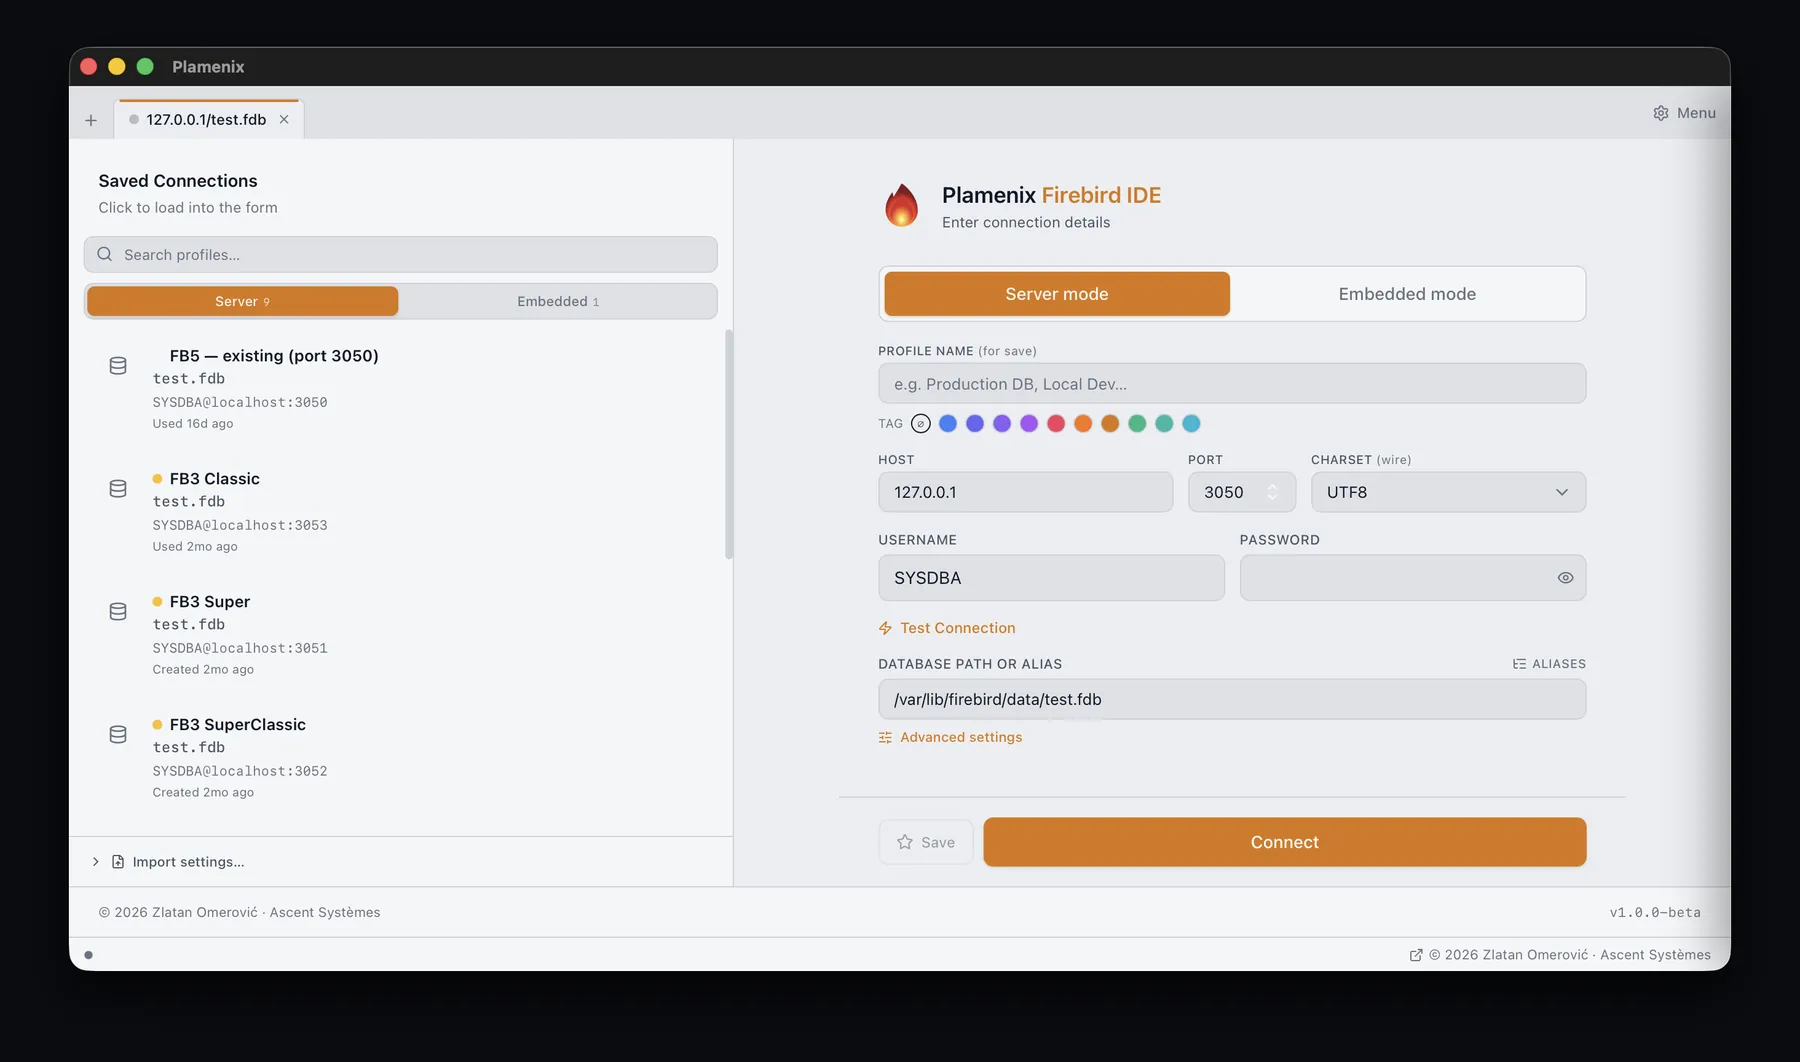Pick the blue tag color
The width and height of the screenshot is (1800, 1062).
pyautogui.click(x=948, y=424)
